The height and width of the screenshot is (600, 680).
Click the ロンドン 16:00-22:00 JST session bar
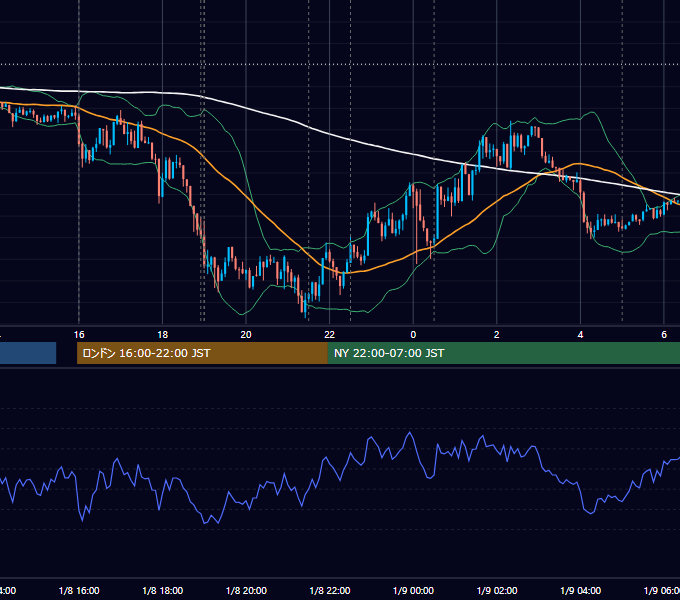(202, 353)
